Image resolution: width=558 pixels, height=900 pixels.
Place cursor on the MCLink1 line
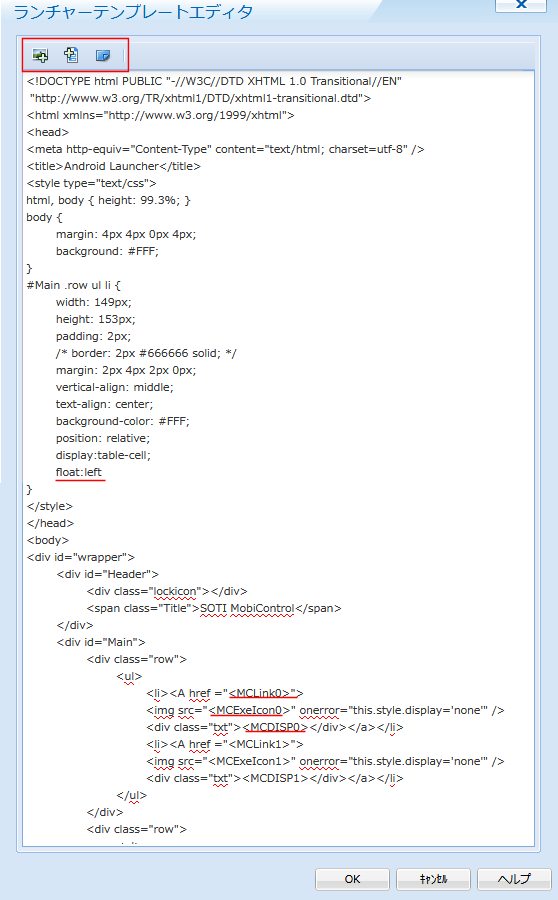[225, 744]
